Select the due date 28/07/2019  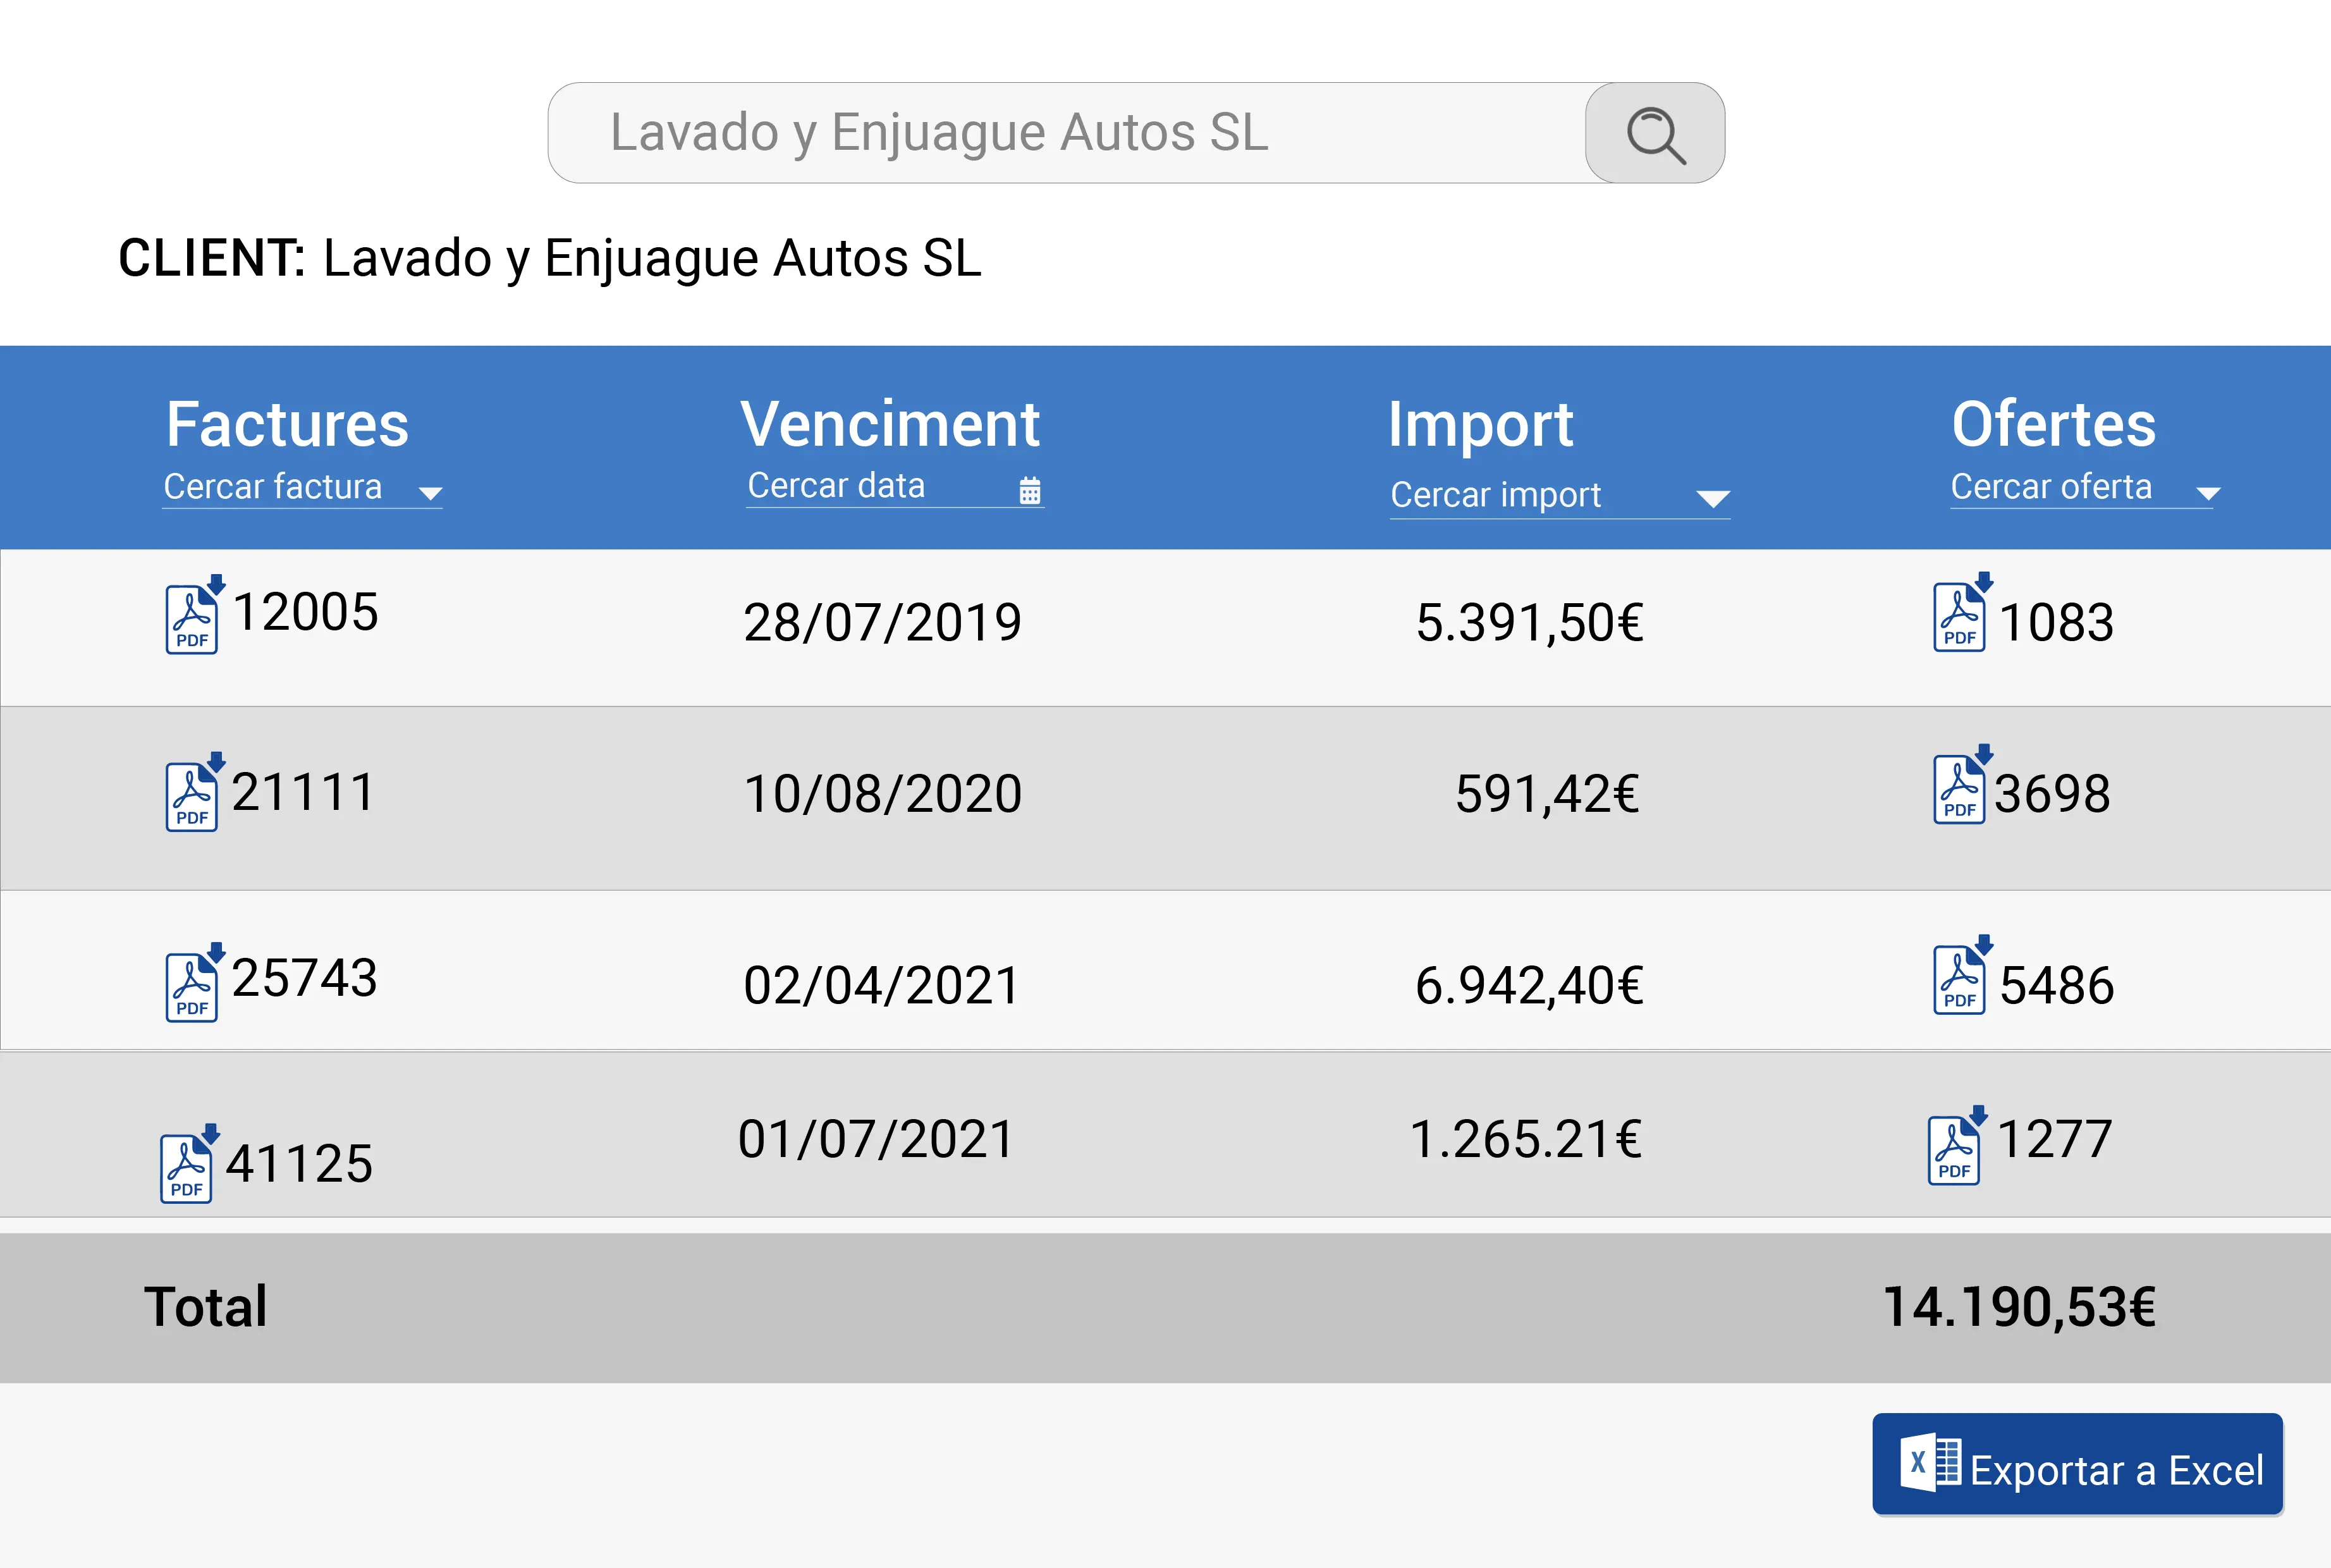882,623
